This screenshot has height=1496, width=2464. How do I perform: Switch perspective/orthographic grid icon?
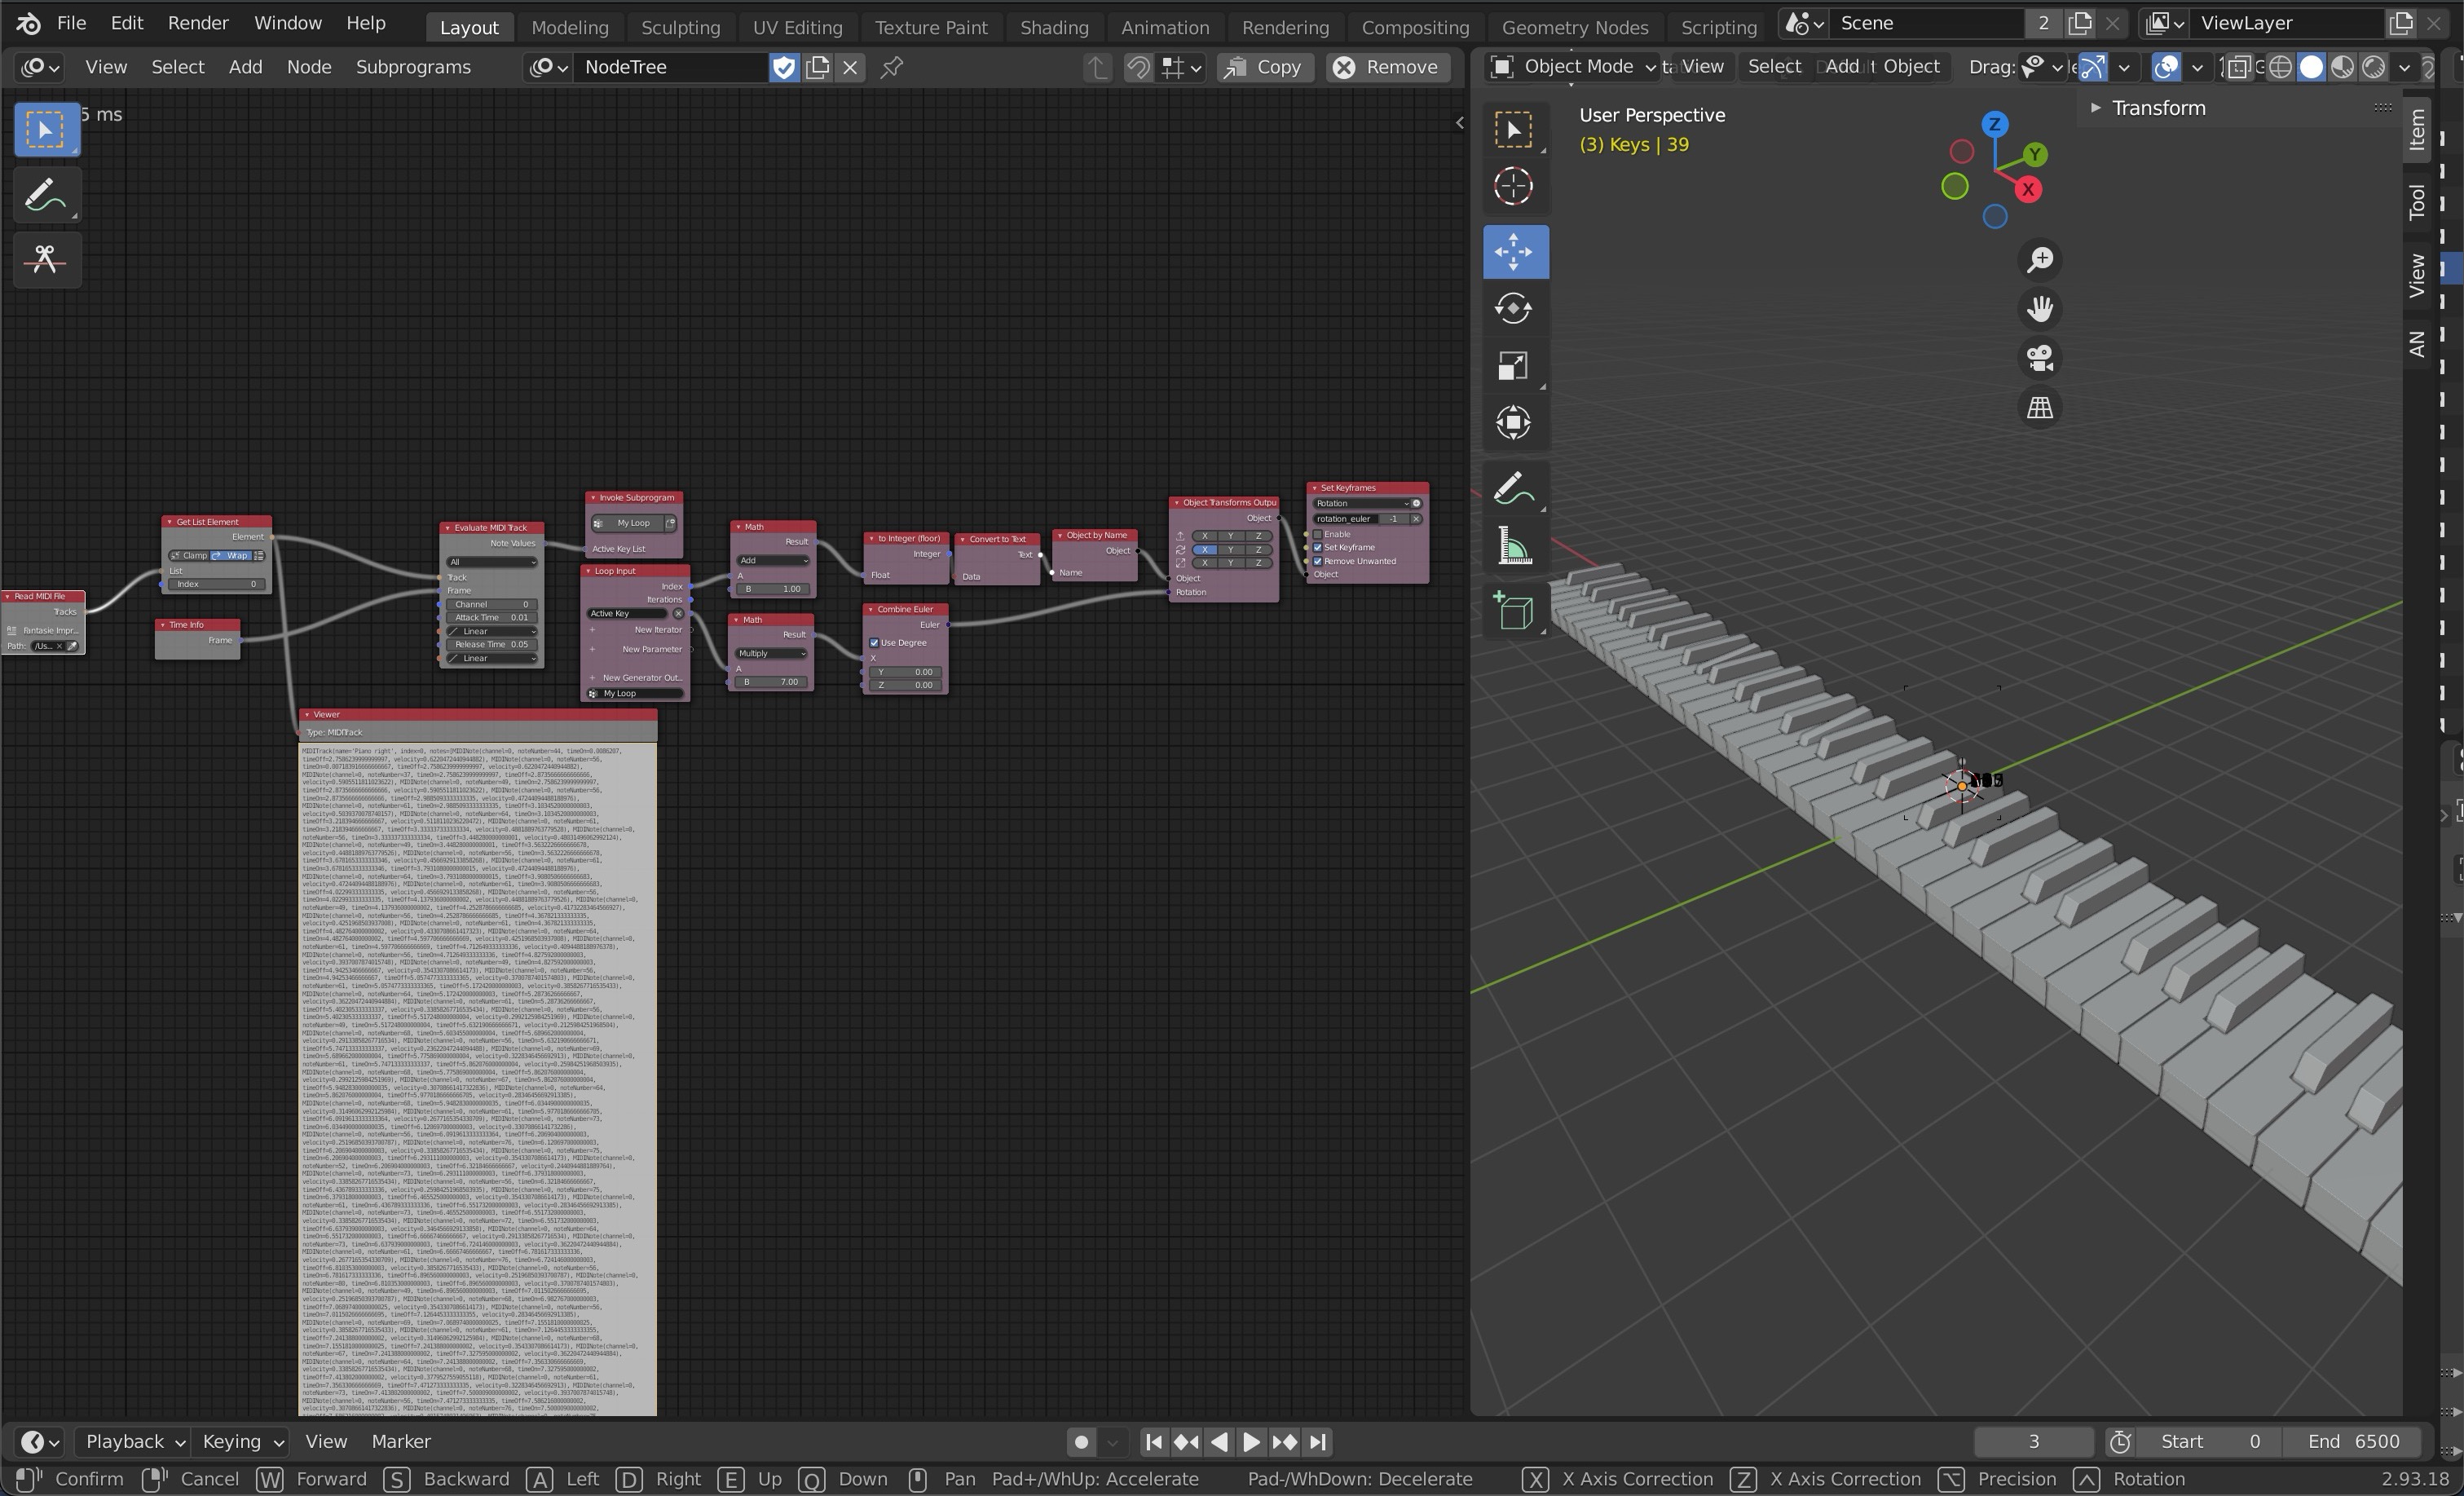point(2040,408)
